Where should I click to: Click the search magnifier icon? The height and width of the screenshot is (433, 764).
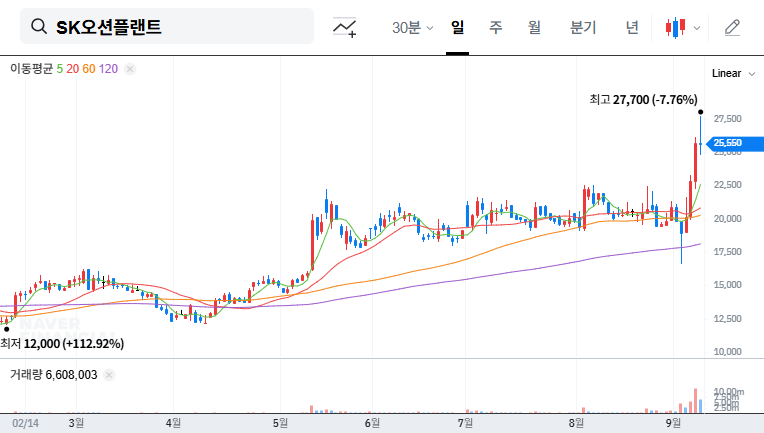[38, 26]
